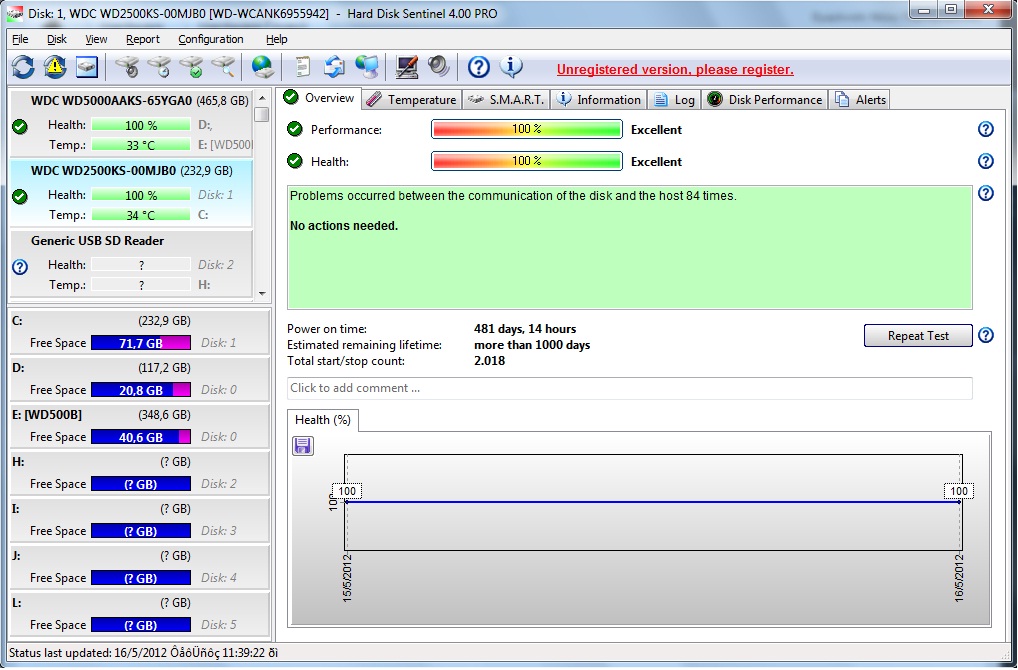Switch to the Temperature tab
Screen dimensions: 1018x670
(x=412, y=99)
